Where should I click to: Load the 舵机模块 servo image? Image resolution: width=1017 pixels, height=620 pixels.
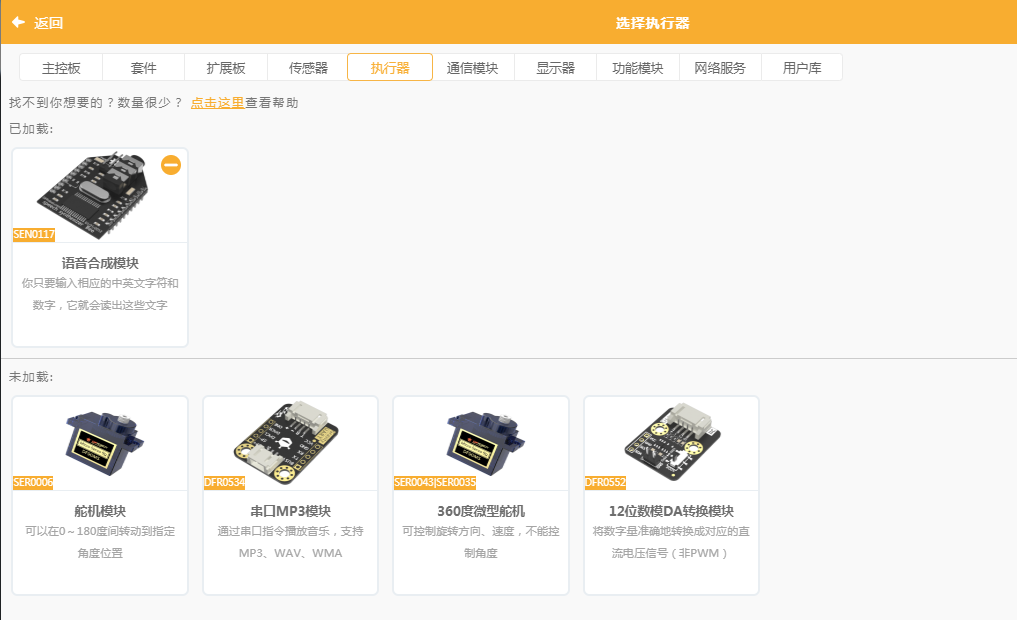click(x=104, y=443)
